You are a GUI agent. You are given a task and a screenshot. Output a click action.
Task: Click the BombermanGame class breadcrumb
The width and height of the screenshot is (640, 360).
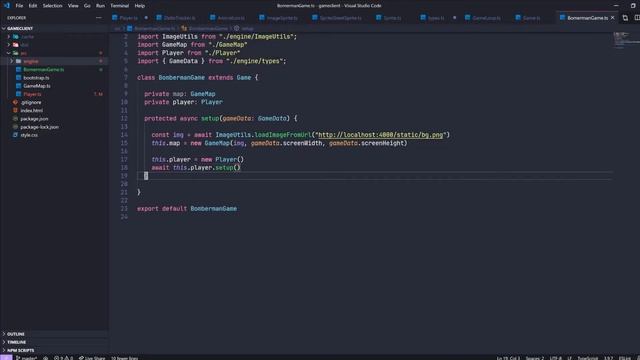tap(208, 29)
